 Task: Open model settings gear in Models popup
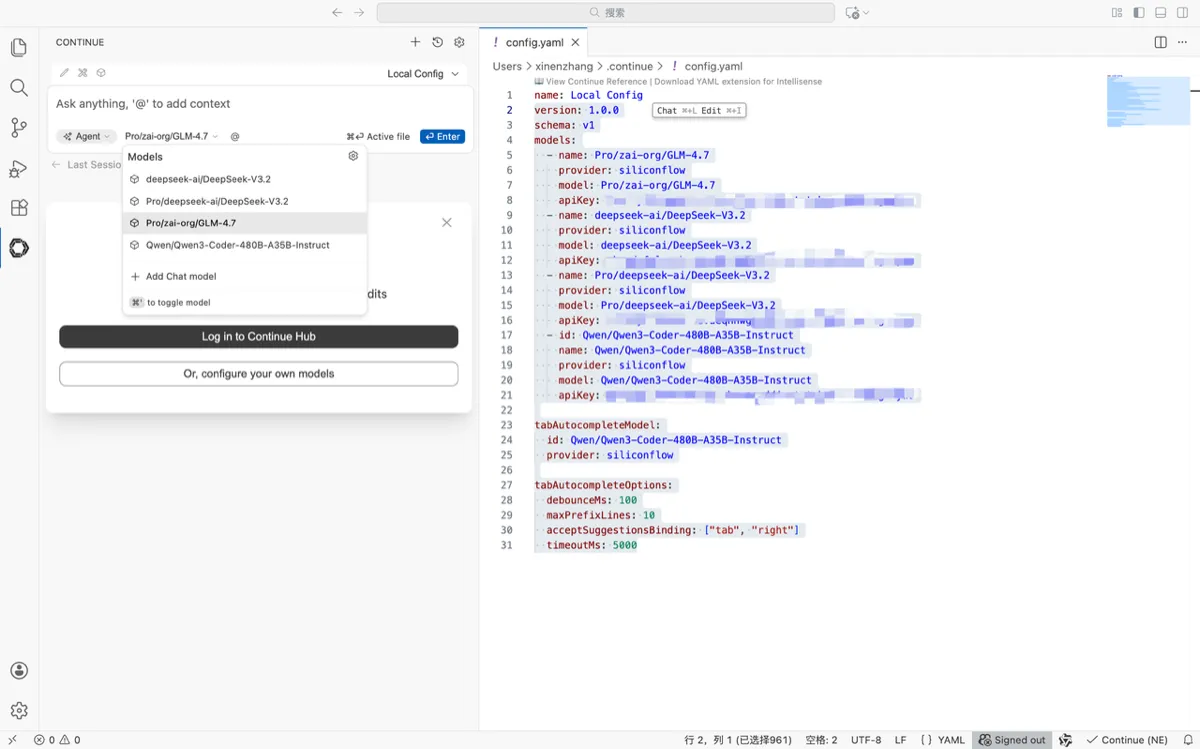pos(353,156)
